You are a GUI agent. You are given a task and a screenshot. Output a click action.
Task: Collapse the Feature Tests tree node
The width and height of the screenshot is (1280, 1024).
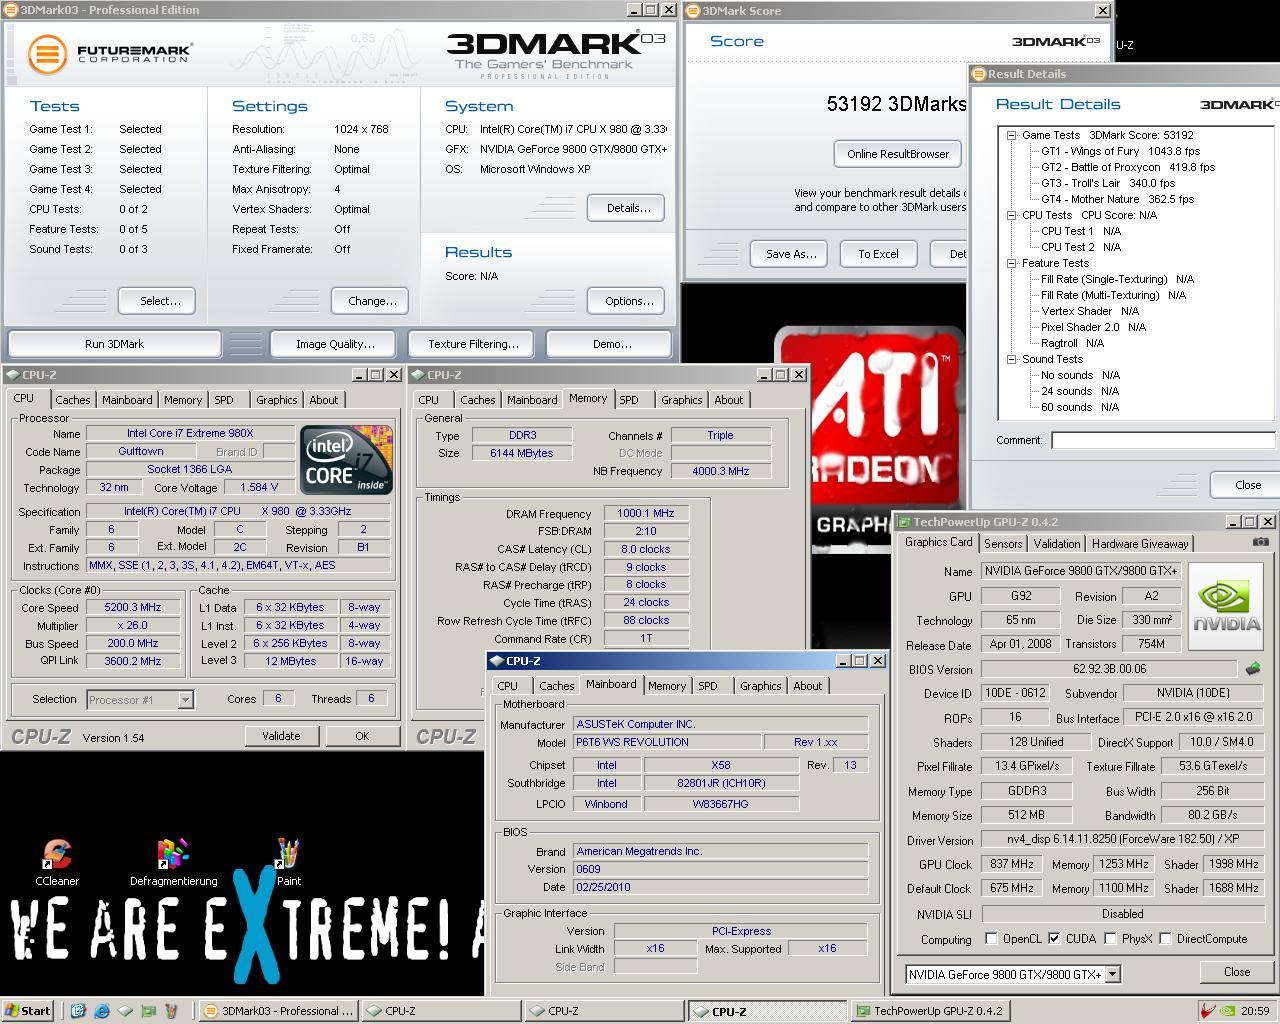point(1012,263)
